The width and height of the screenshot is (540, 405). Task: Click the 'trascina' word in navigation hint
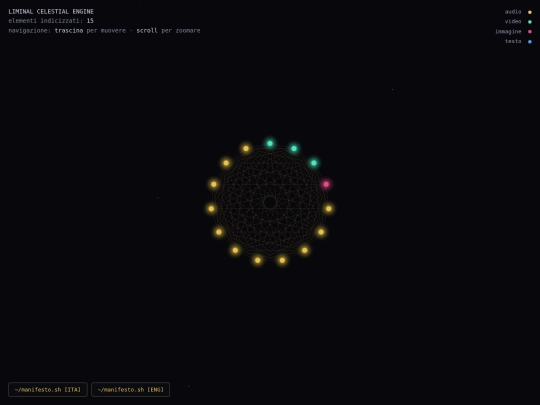click(x=69, y=30)
